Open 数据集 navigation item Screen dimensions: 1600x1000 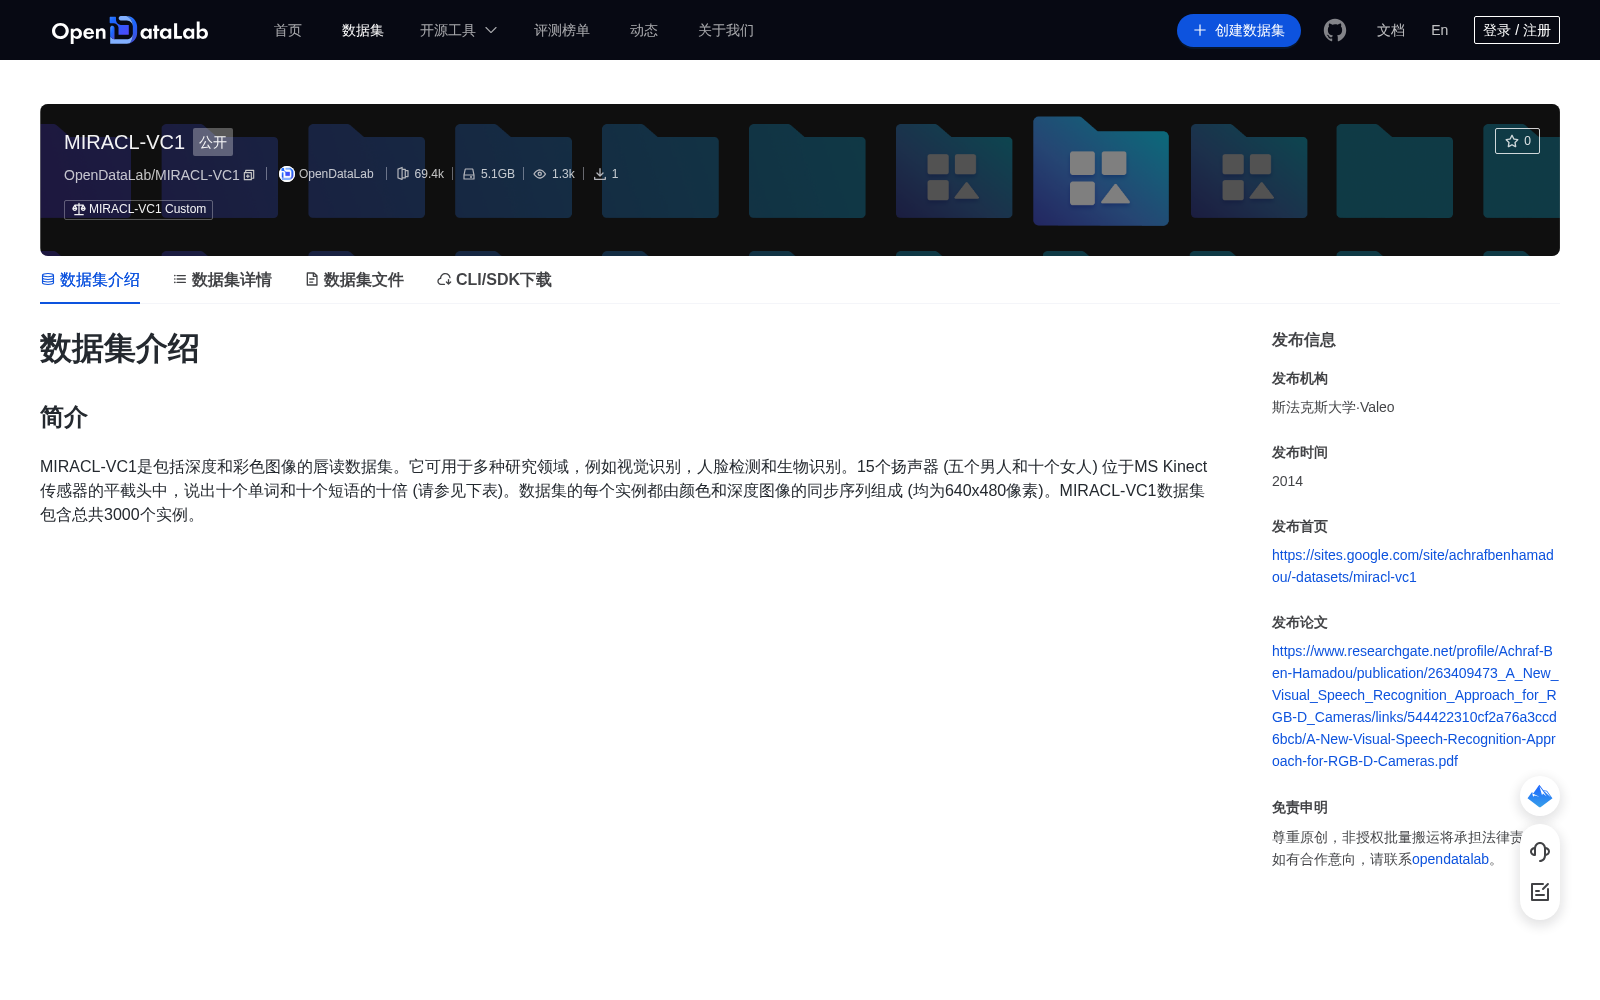click(363, 30)
